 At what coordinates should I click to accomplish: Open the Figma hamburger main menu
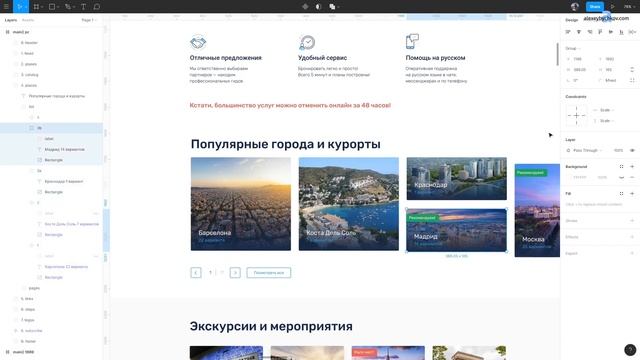coord(6,7)
